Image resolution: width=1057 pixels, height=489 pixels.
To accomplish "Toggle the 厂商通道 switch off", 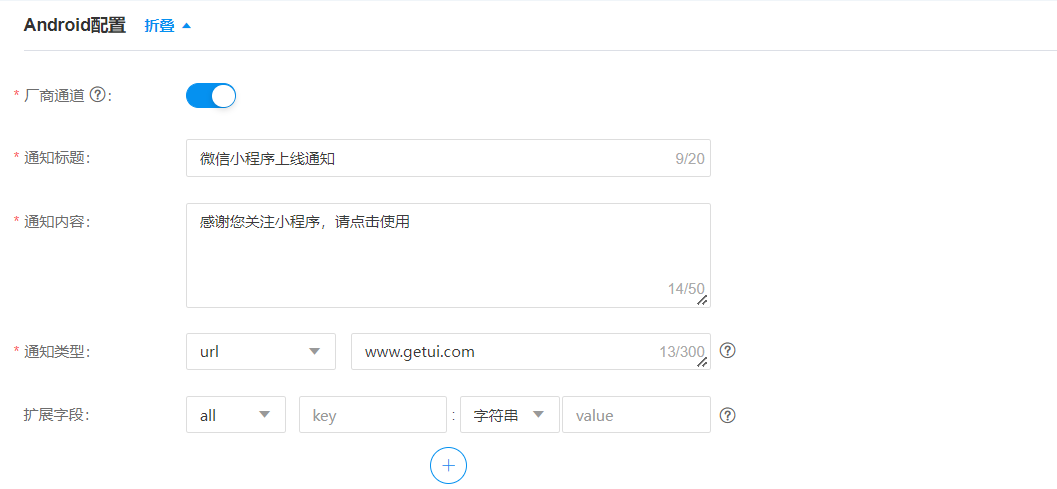I will [211, 96].
